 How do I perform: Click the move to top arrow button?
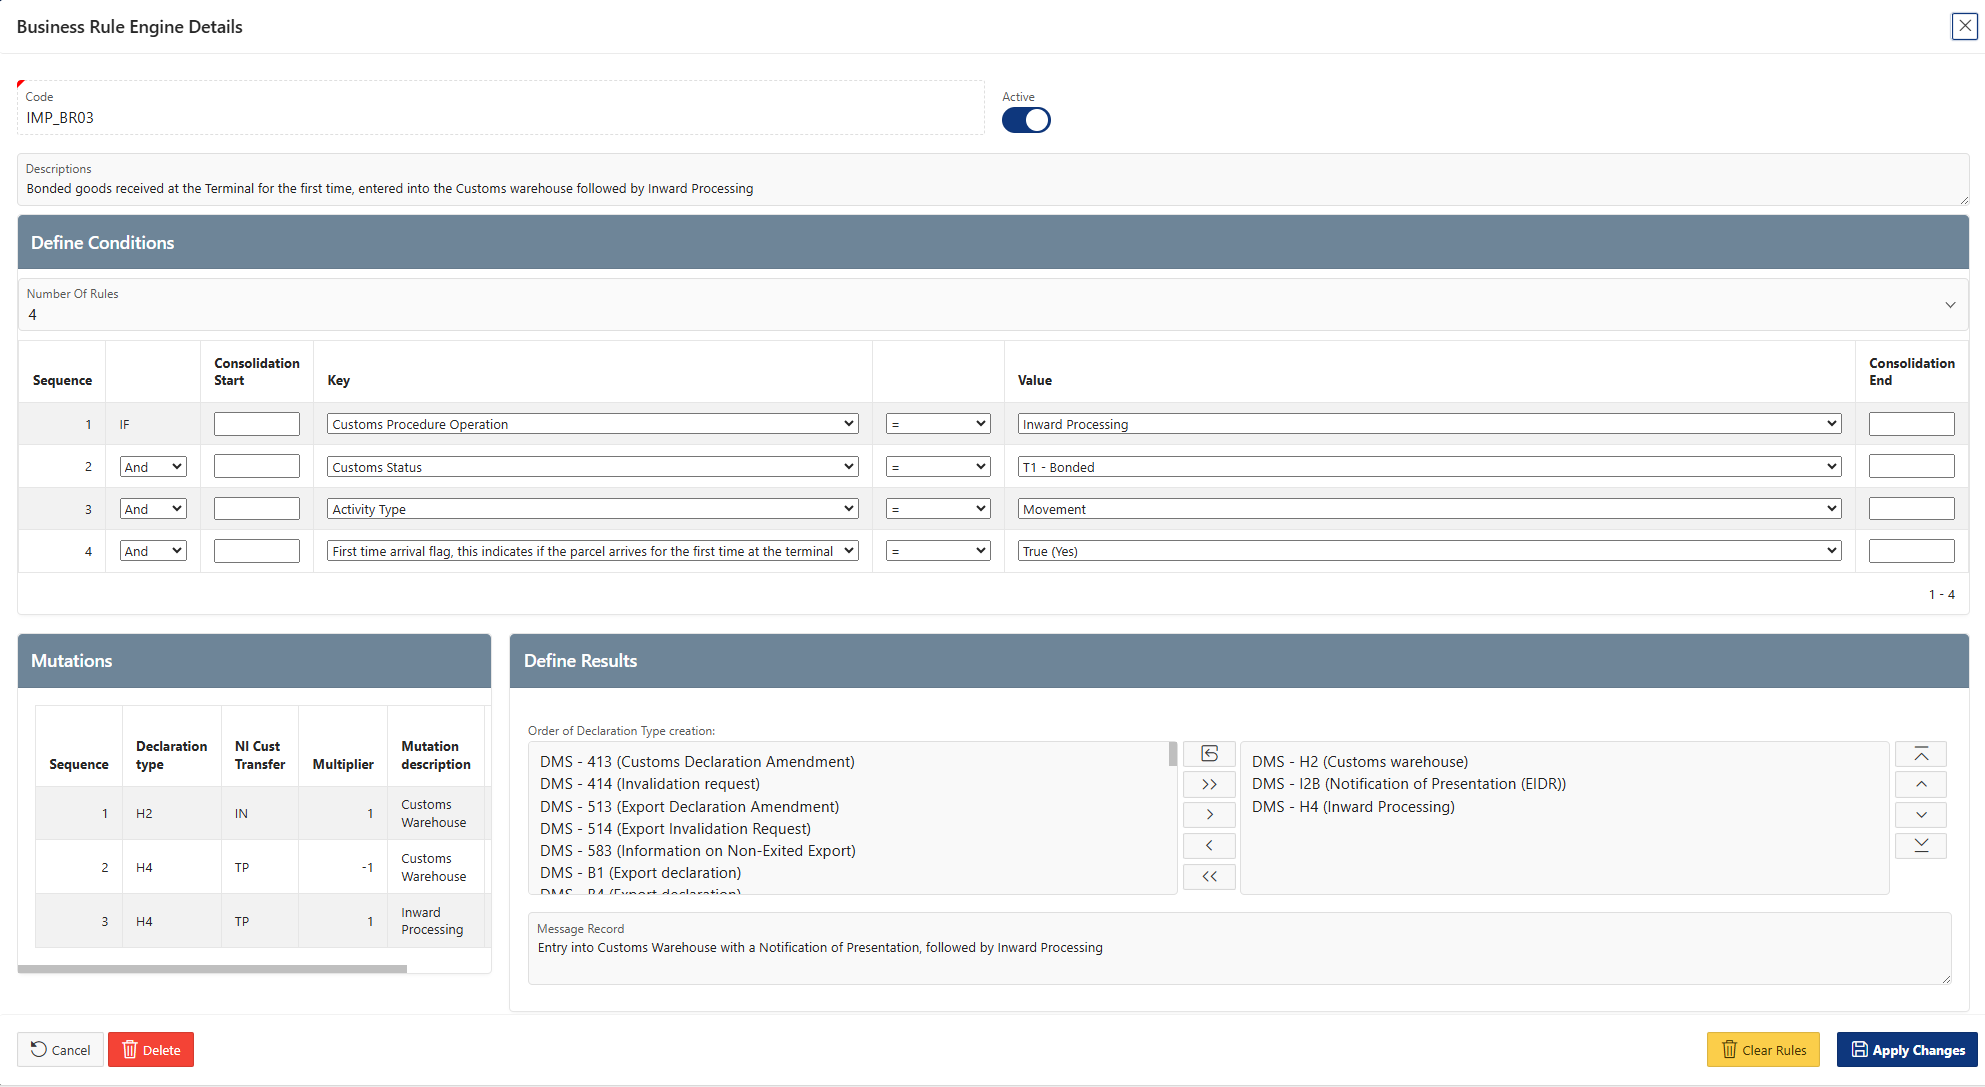[x=1921, y=754]
